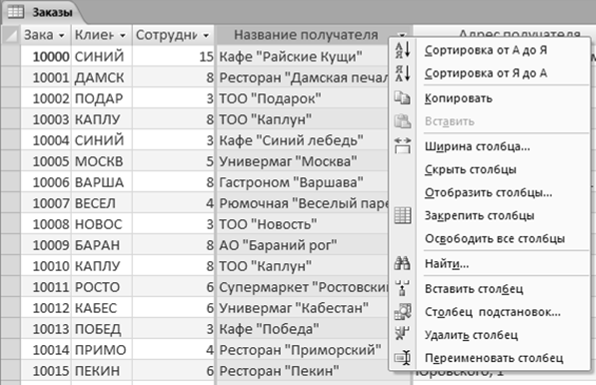This screenshot has width=596, height=385.
Task: Expand the Сотрудник column dropdown arrow
Action: (x=206, y=36)
